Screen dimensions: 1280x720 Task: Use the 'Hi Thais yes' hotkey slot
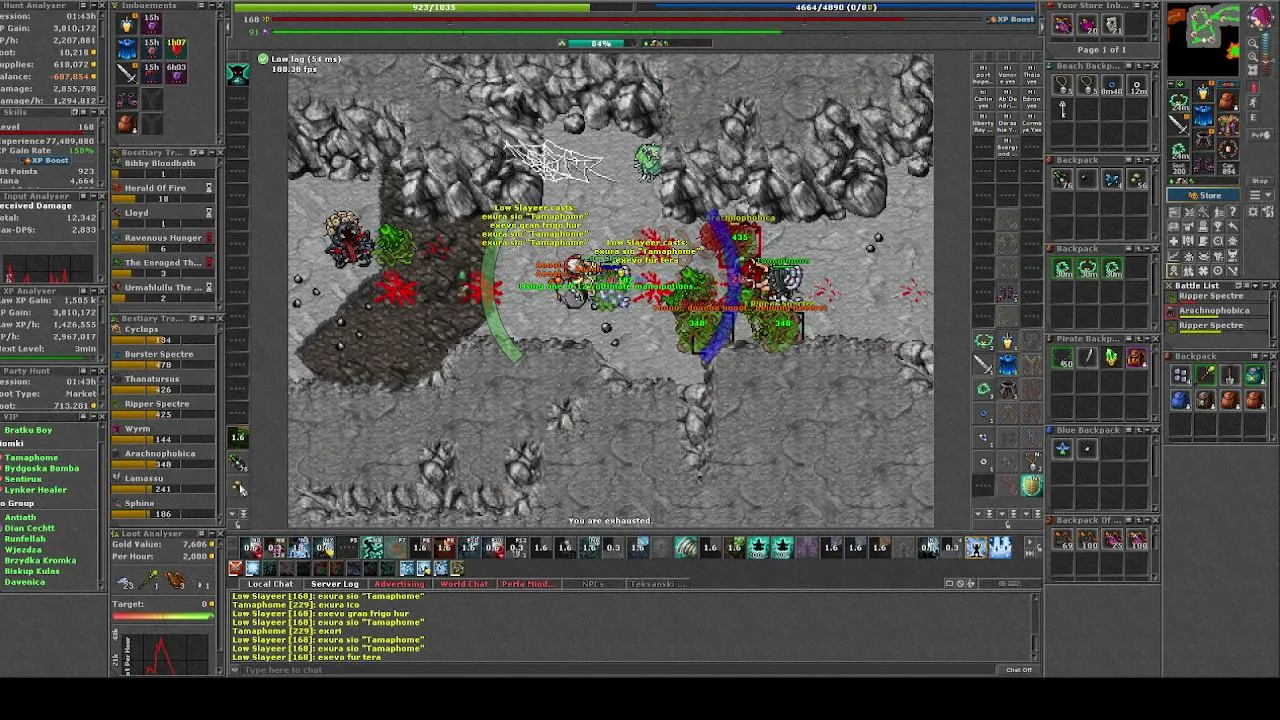[1032, 73]
